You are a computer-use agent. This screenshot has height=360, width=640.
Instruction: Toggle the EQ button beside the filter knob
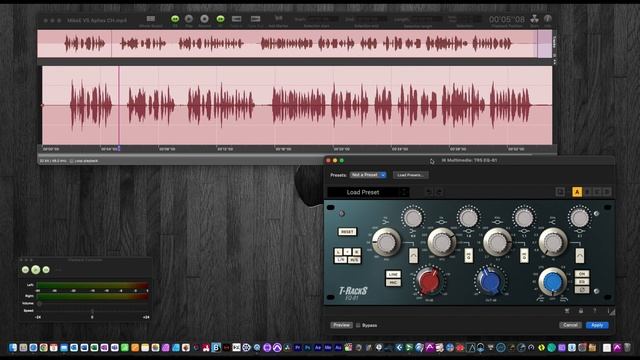pos(582,282)
